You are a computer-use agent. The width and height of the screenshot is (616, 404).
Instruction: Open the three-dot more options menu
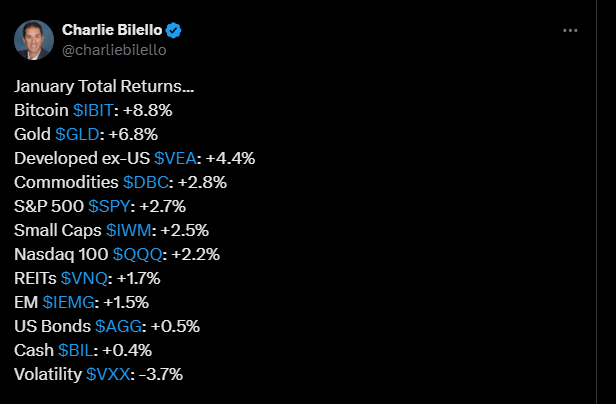pos(570,30)
